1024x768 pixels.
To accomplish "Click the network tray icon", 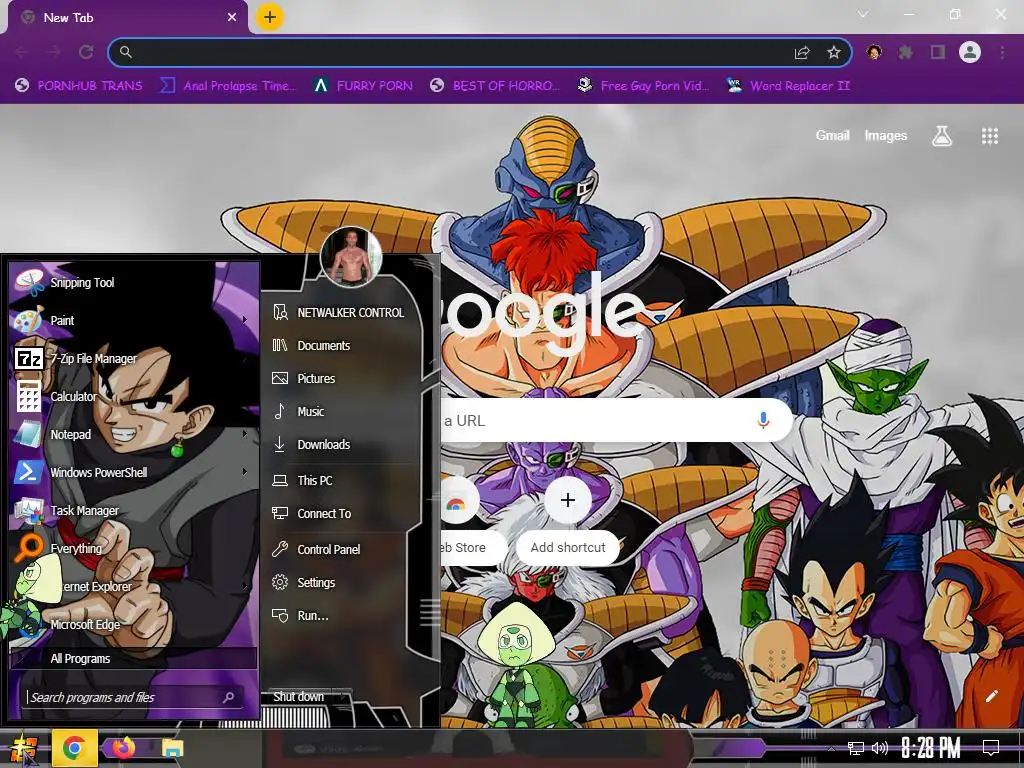I will point(856,748).
